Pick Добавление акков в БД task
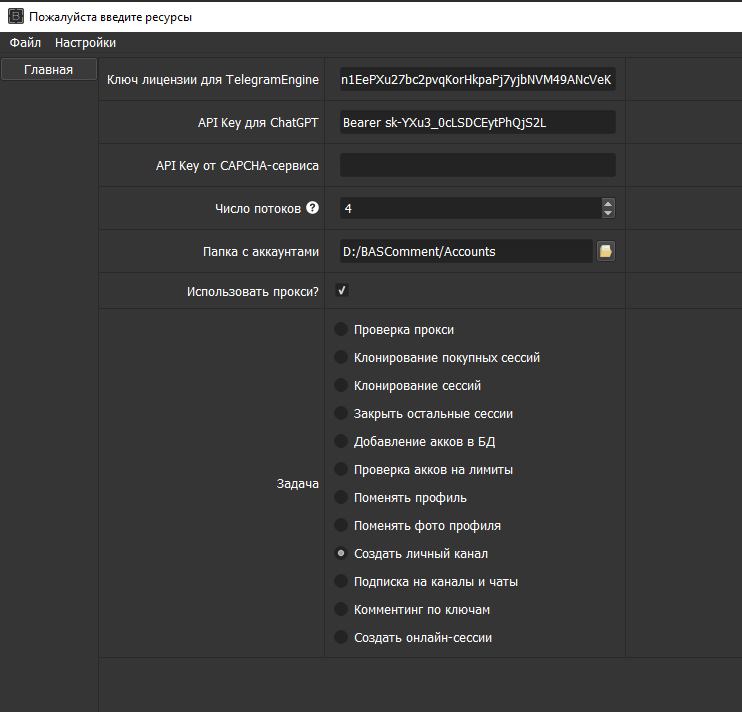 pyautogui.click(x=342, y=441)
